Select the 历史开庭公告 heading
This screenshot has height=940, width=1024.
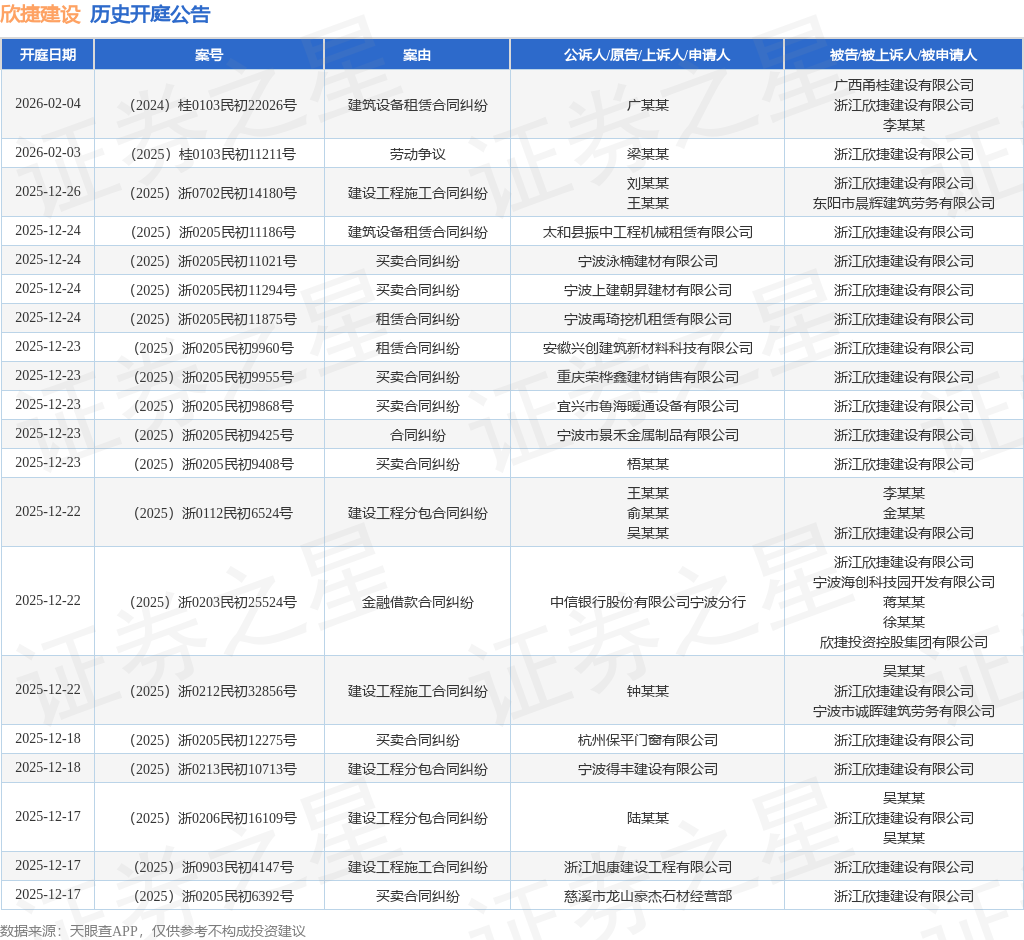tap(150, 14)
